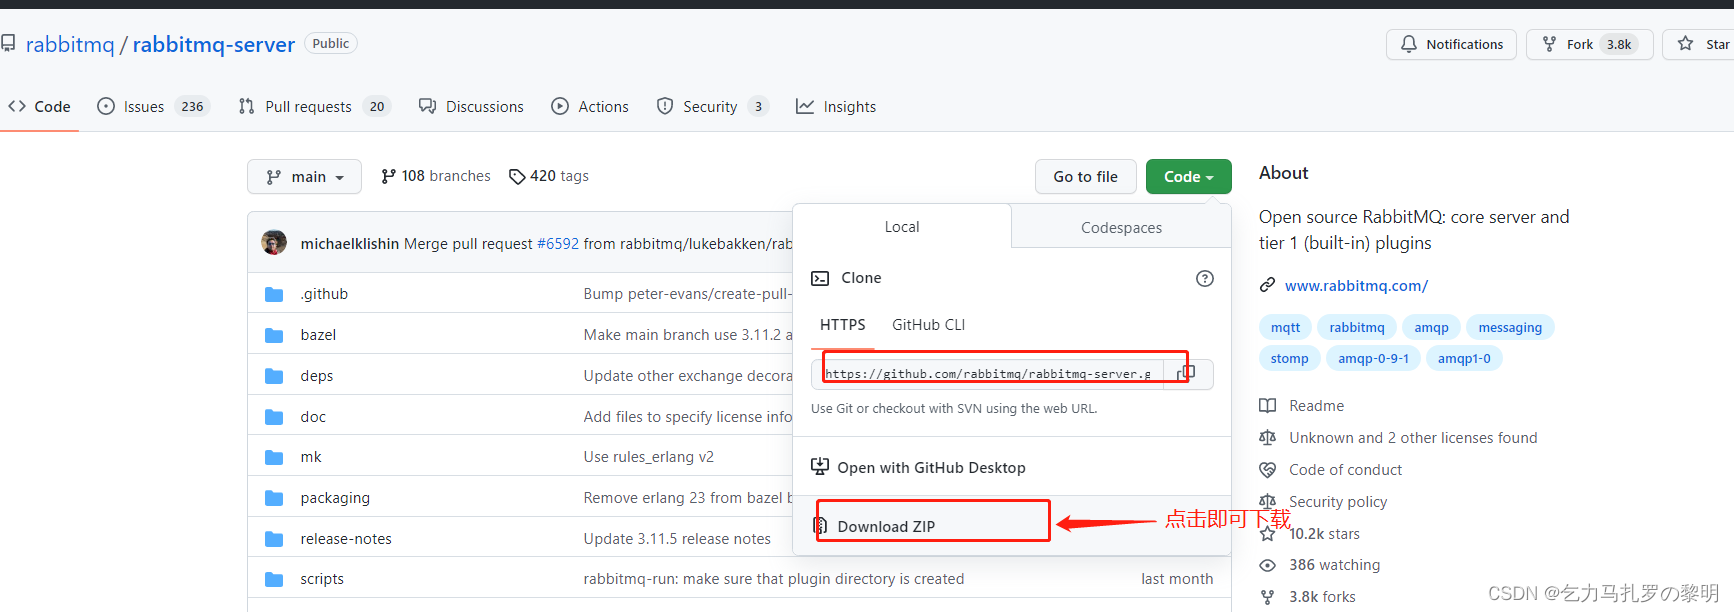
Task: Open the Security tab
Action: [712, 106]
